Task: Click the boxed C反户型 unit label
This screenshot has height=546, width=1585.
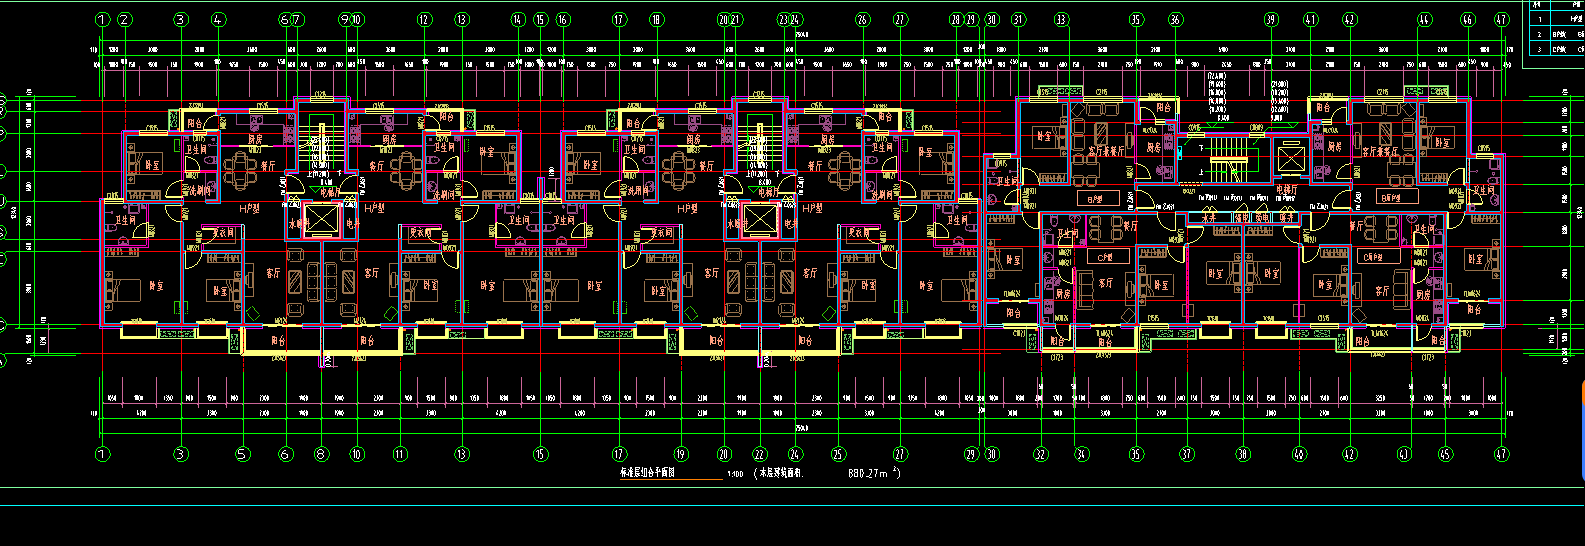Action: (x=1379, y=257)
